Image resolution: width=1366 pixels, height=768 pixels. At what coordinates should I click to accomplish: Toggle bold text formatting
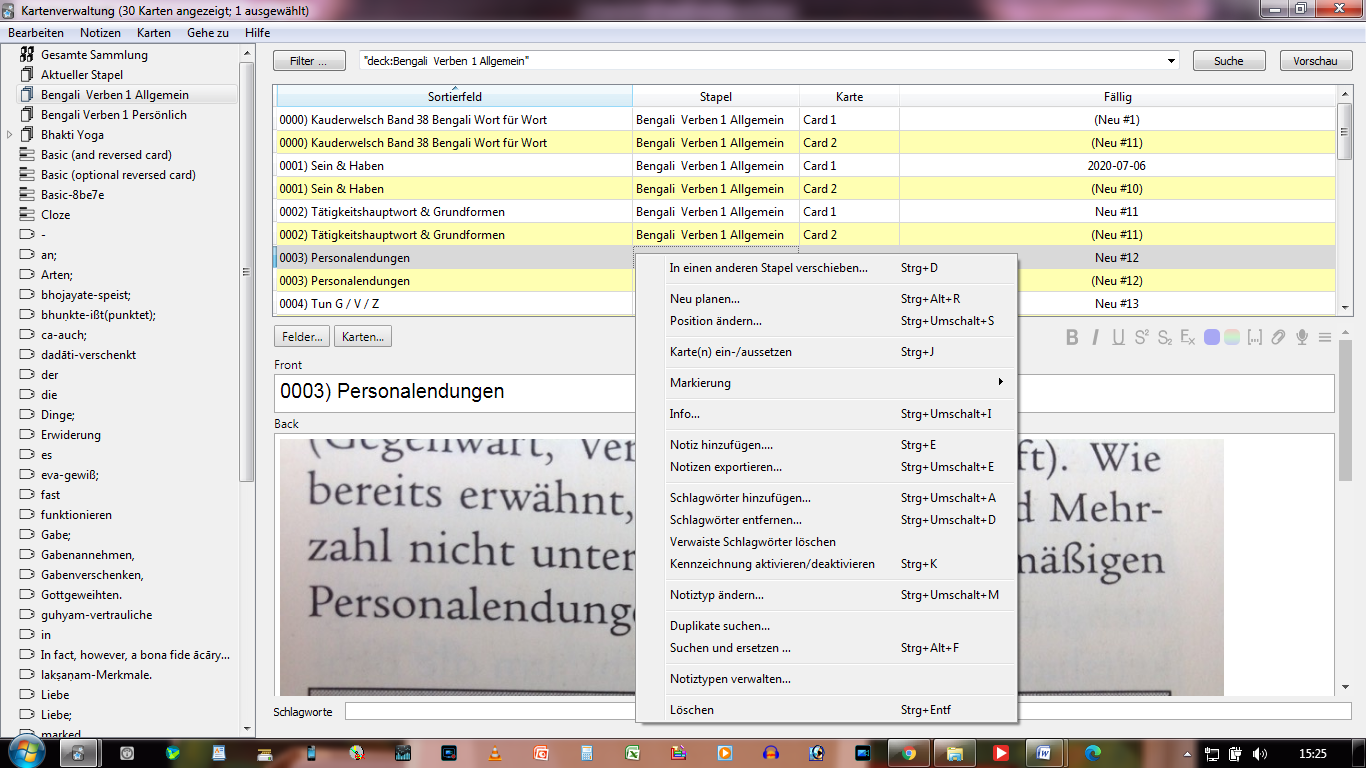coord(1072,337)
